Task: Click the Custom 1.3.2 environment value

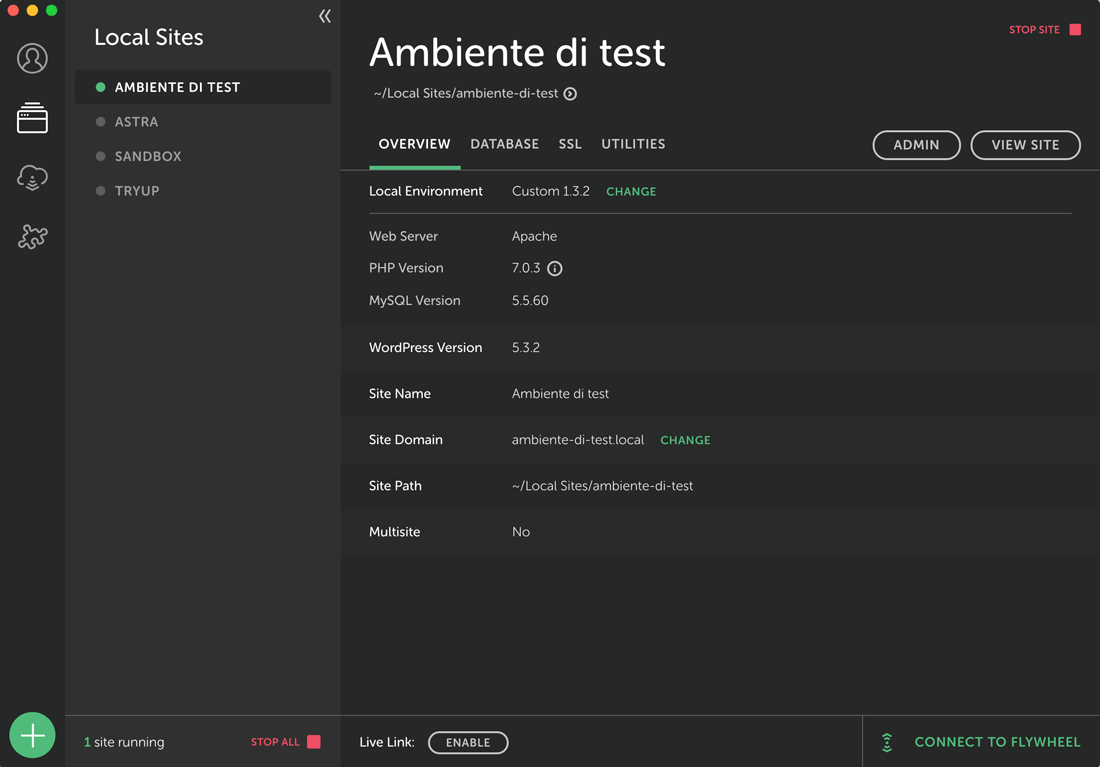Action: tap(551, 191)
